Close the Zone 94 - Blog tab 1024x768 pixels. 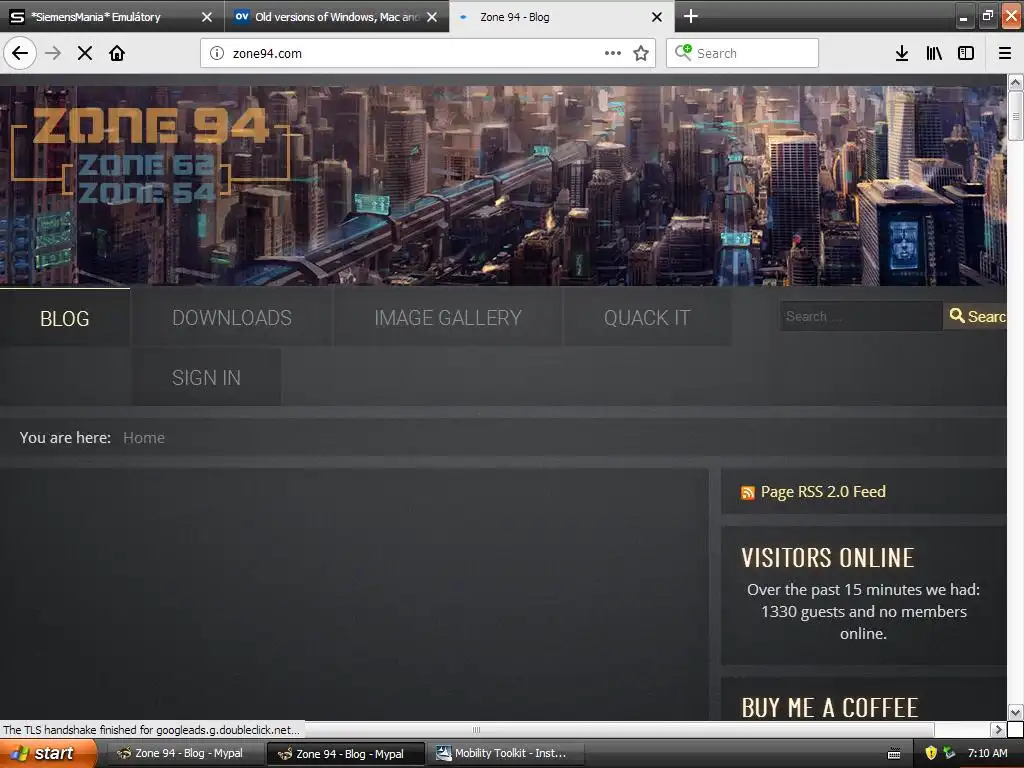(x=657, y=17)
